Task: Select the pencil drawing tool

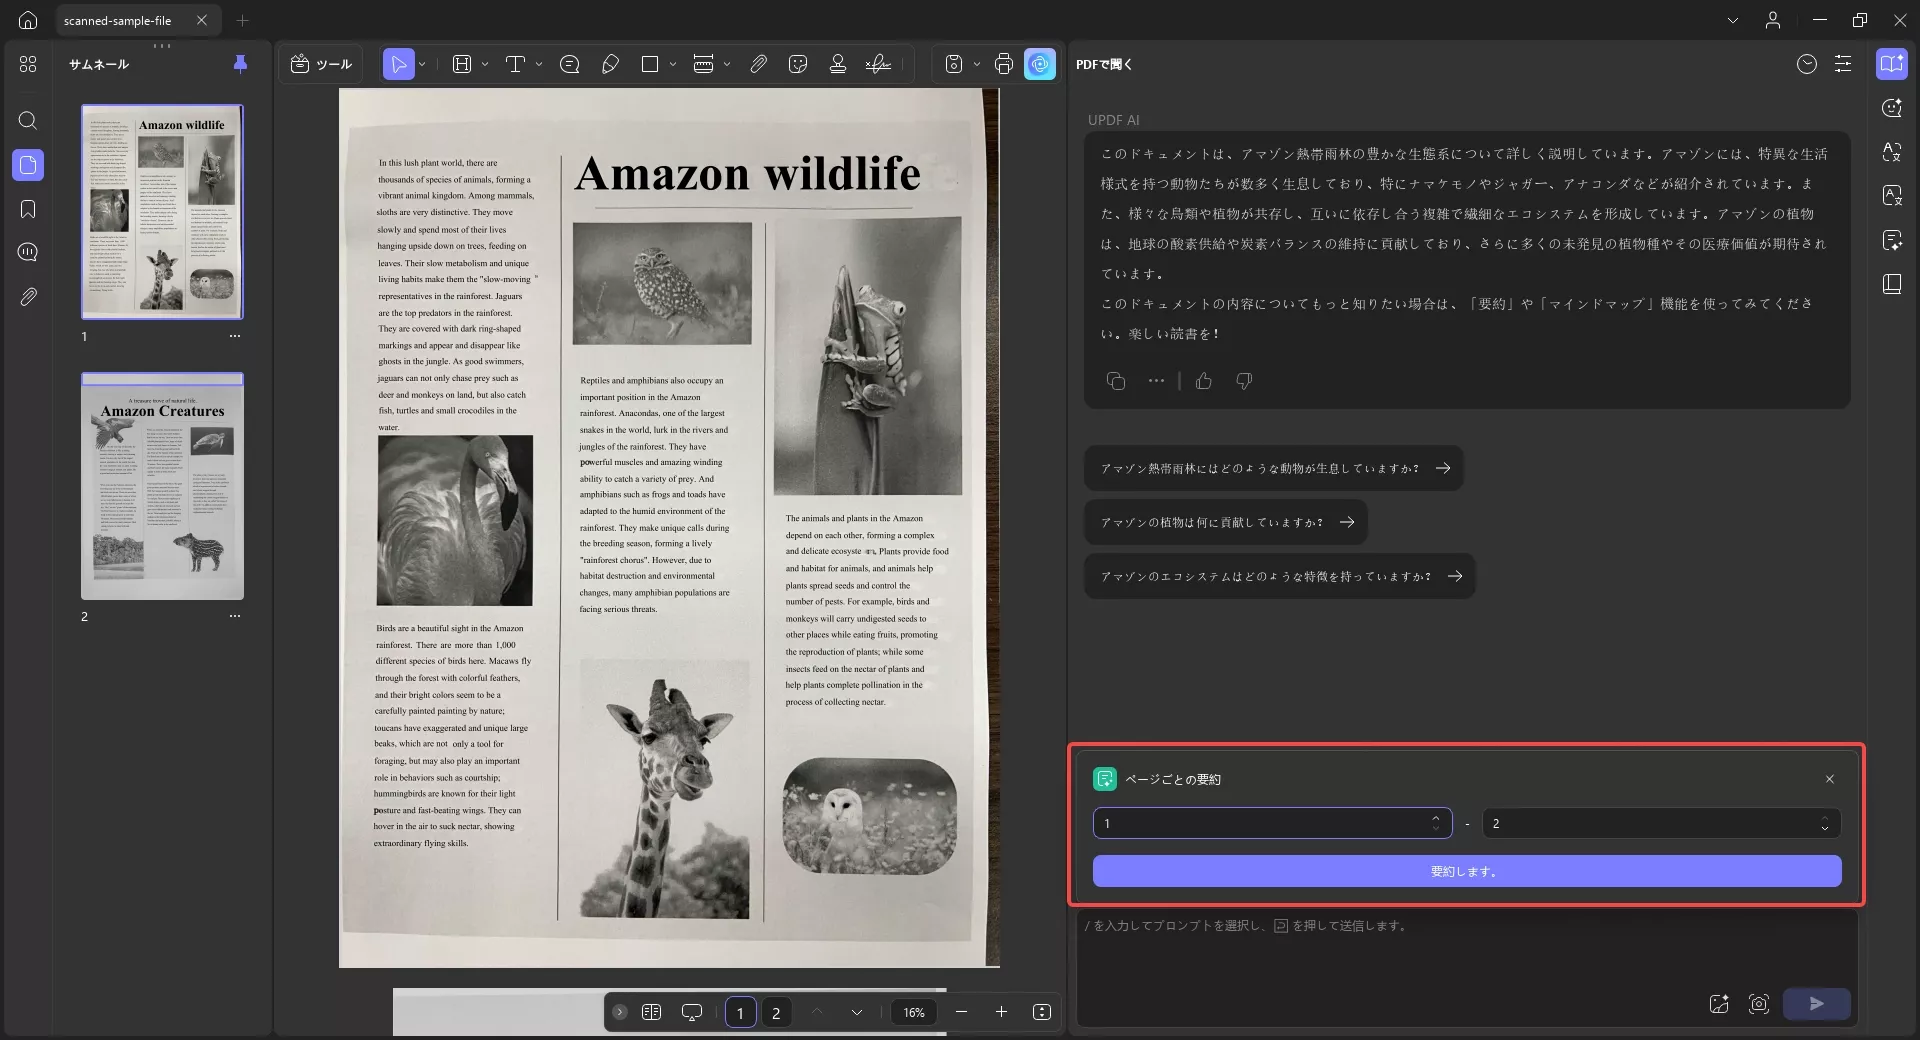Action: [610, 64]
